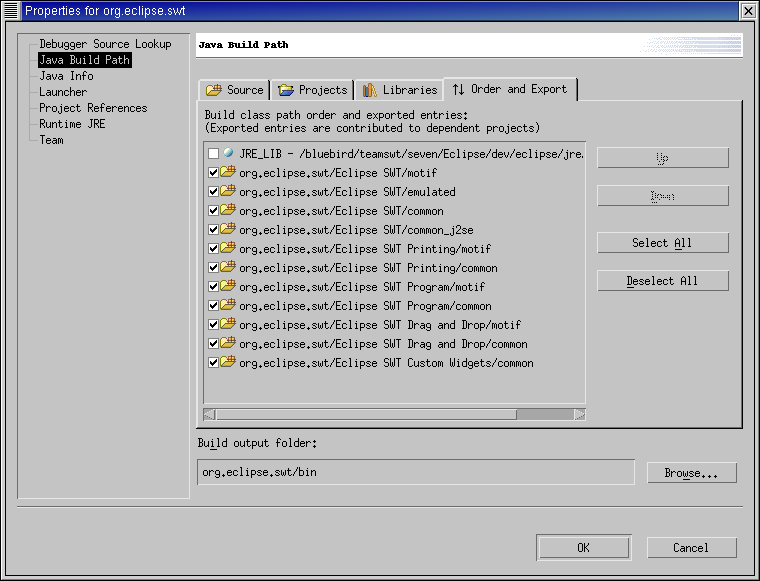Select the JRE_LIB class path entry text

[412, 154]
